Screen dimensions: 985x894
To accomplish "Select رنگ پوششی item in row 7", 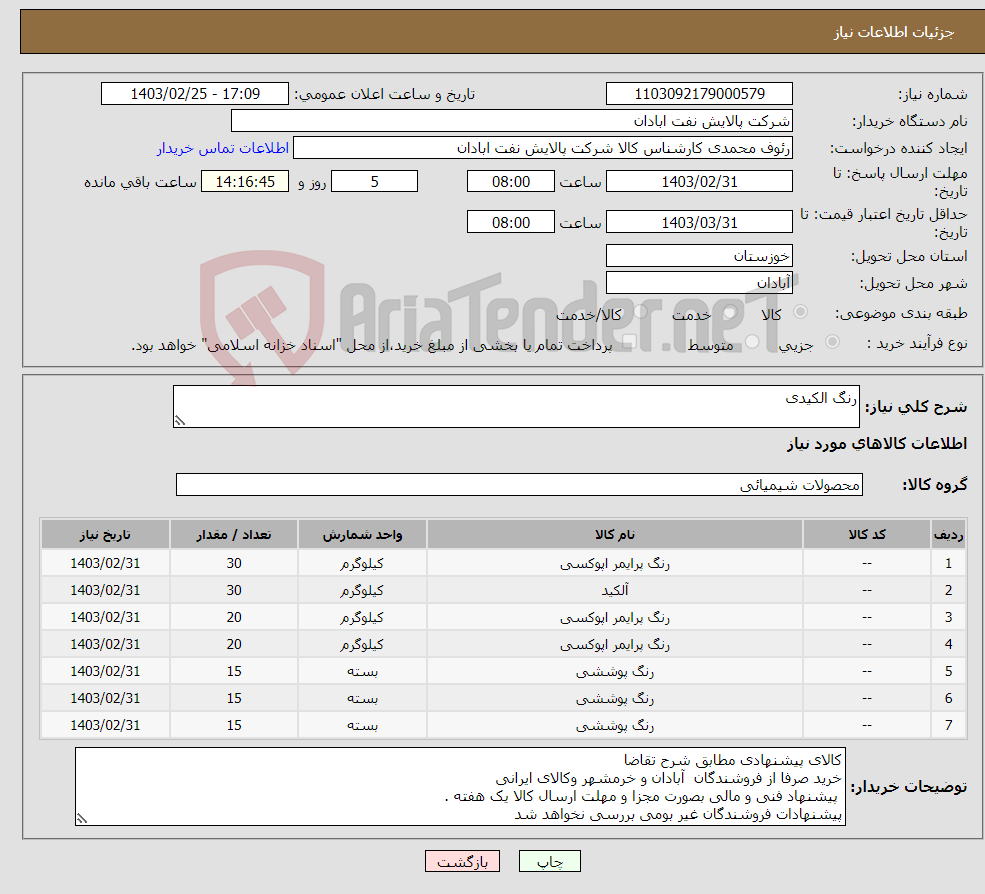I will click(x=615, y=726).
